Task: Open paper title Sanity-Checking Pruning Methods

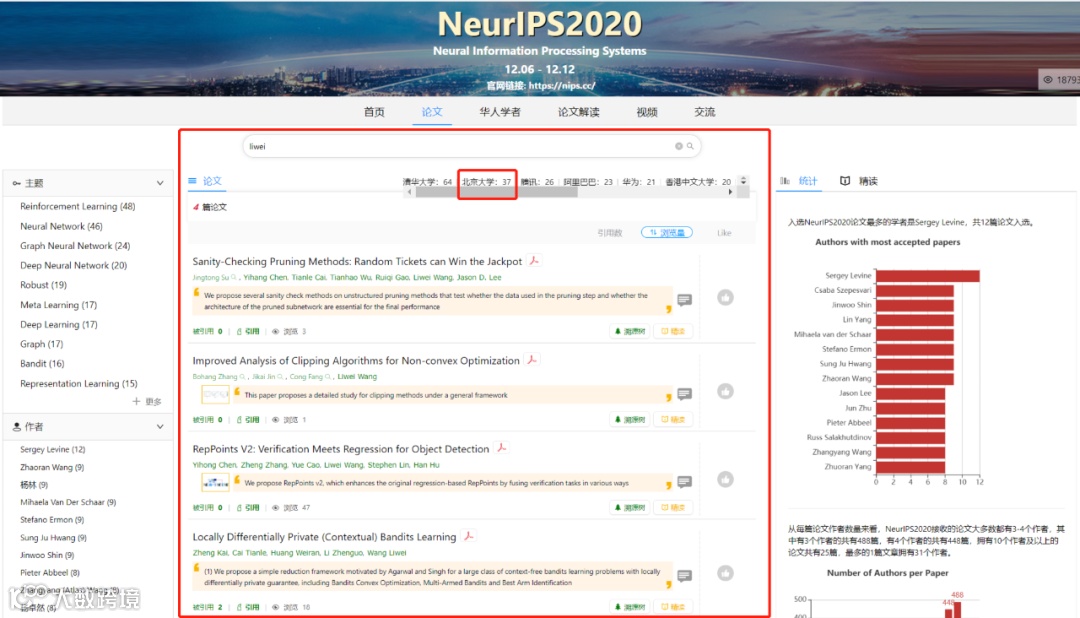Action: (x=357, y=261)
